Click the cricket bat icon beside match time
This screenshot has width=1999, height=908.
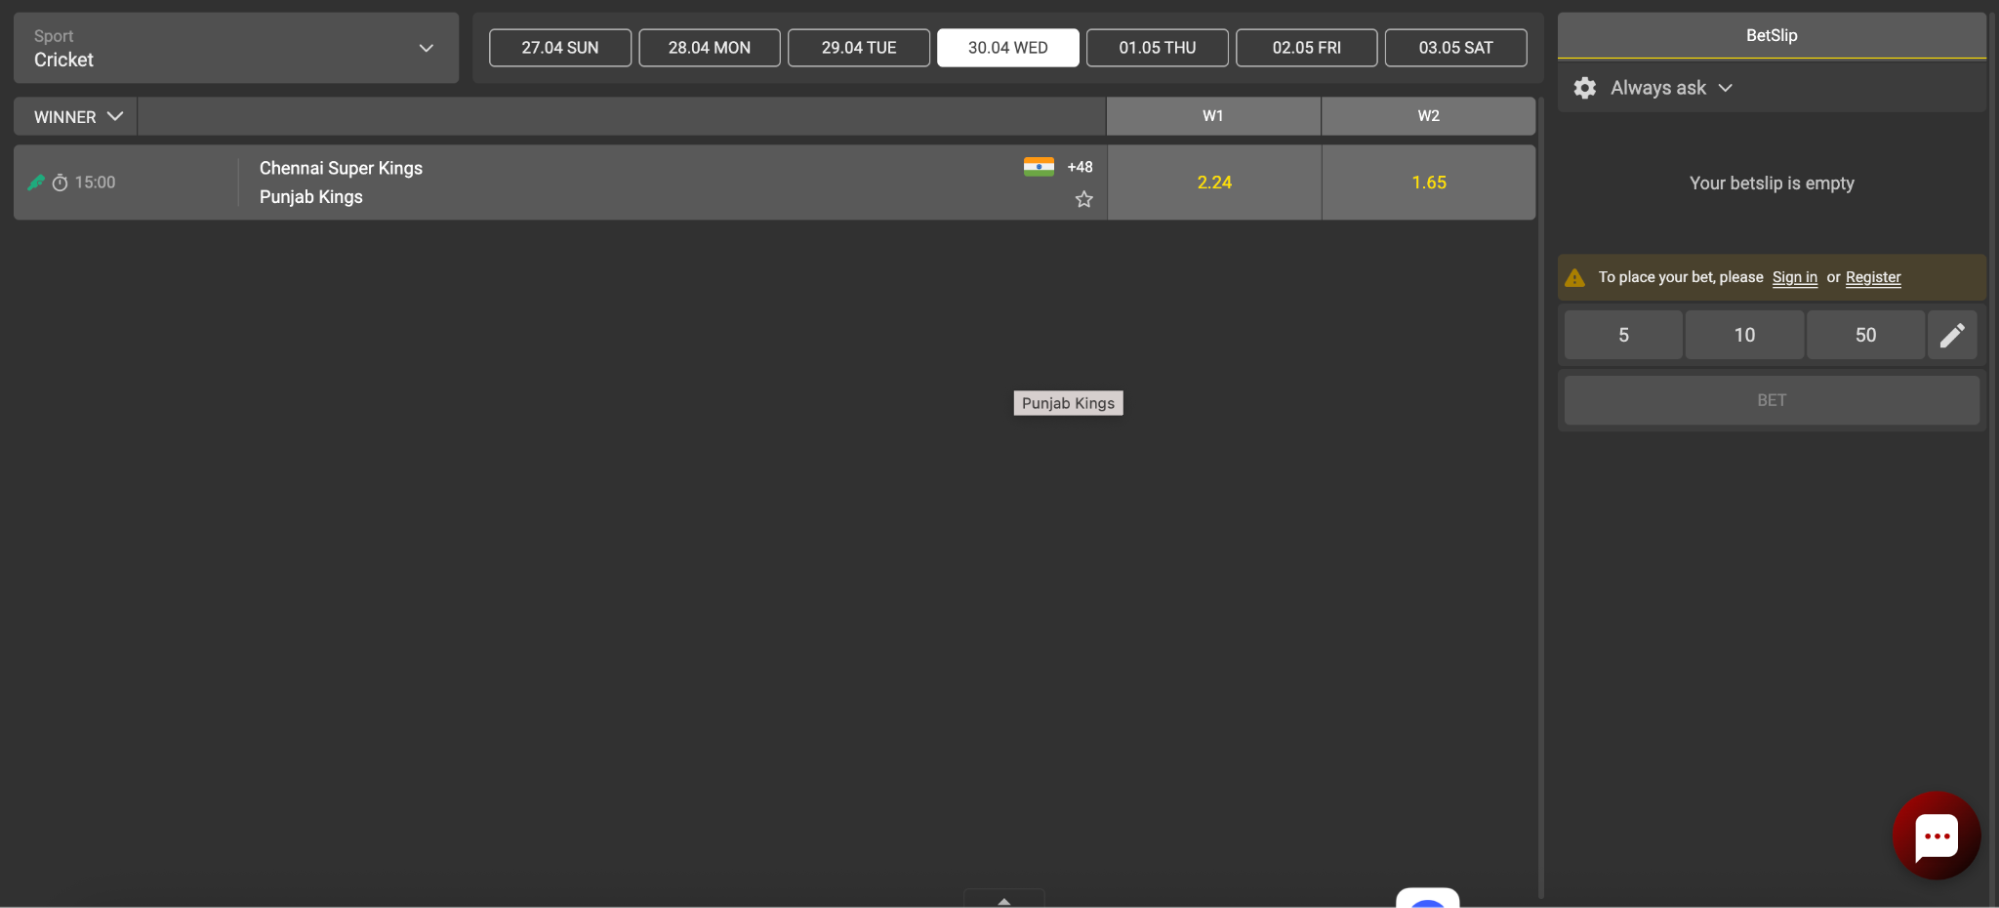36,182
